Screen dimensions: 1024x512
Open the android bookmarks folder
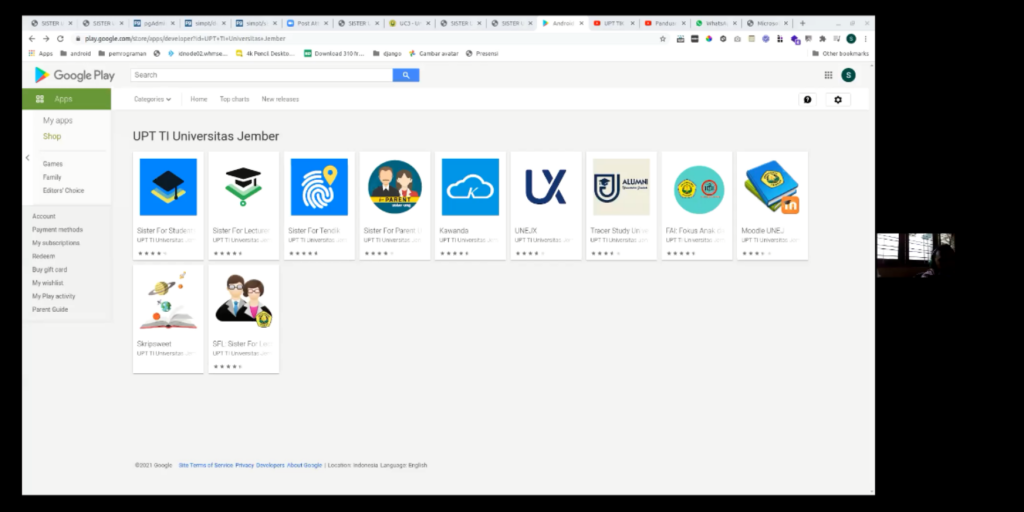tap(73, 53)
